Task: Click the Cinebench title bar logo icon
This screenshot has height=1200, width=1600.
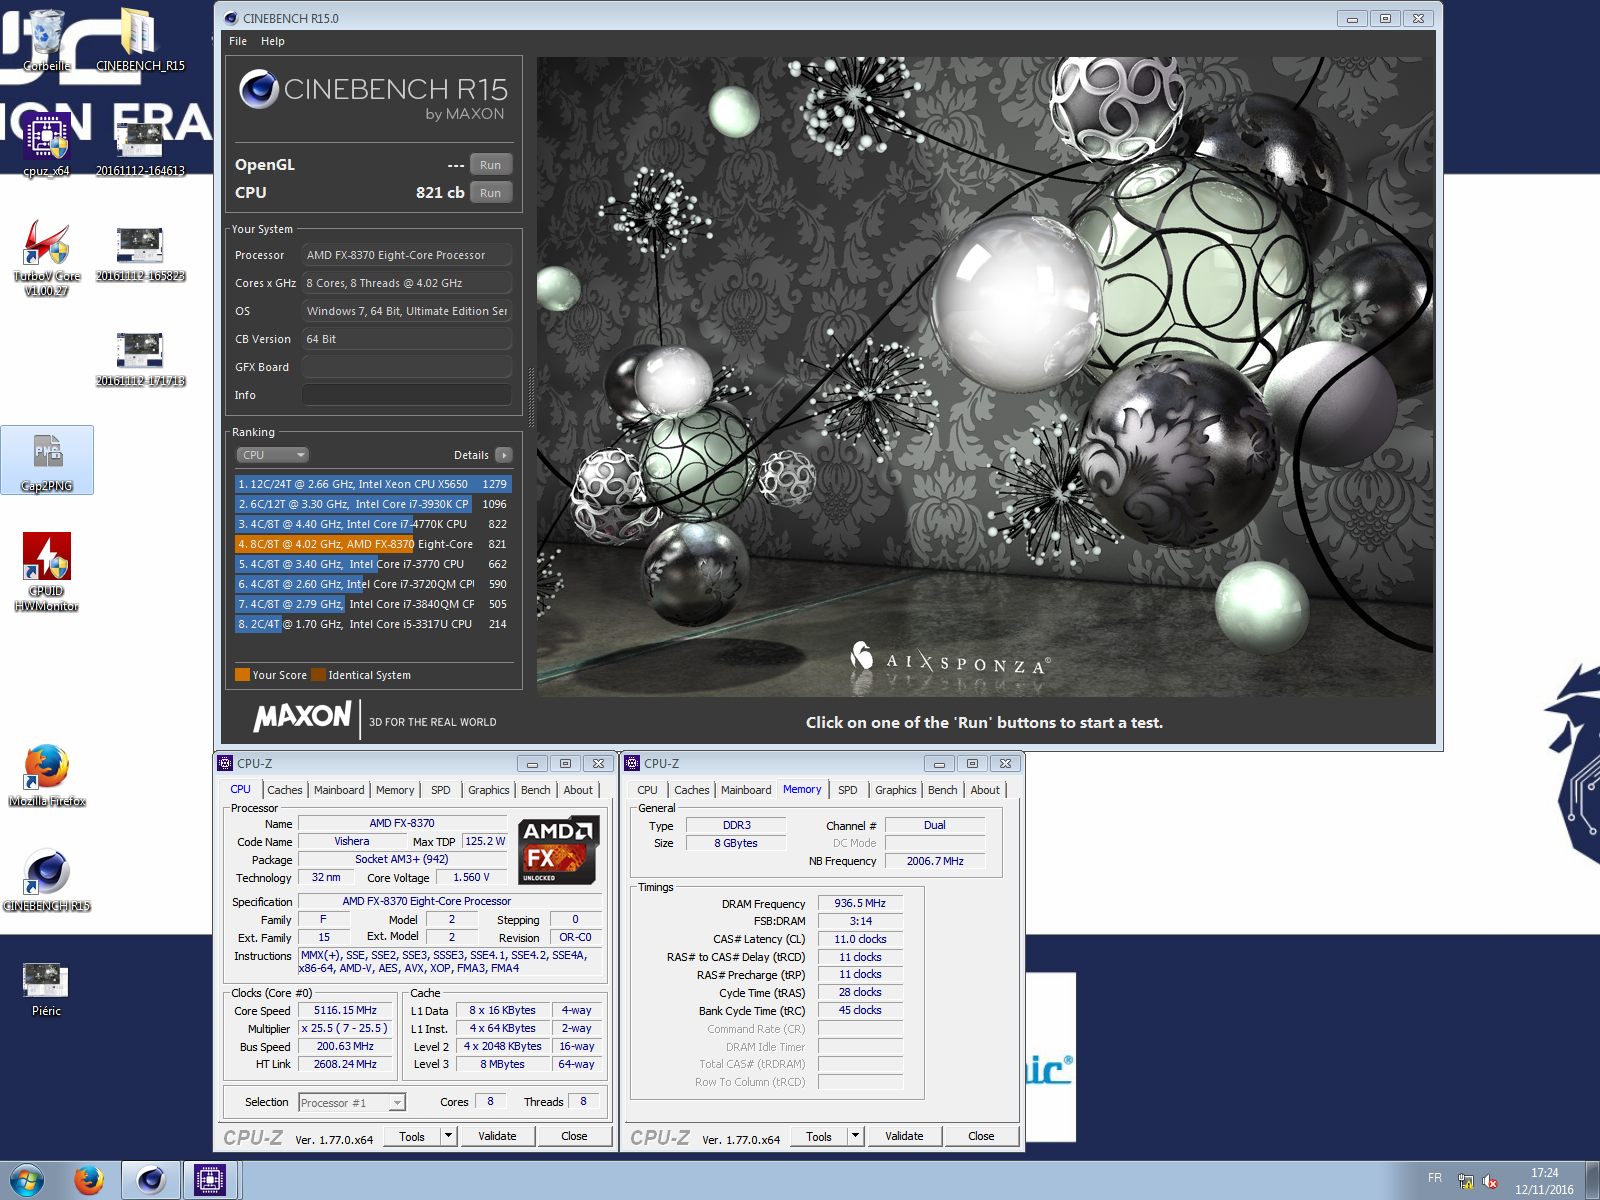Action: tap(231, 18)
